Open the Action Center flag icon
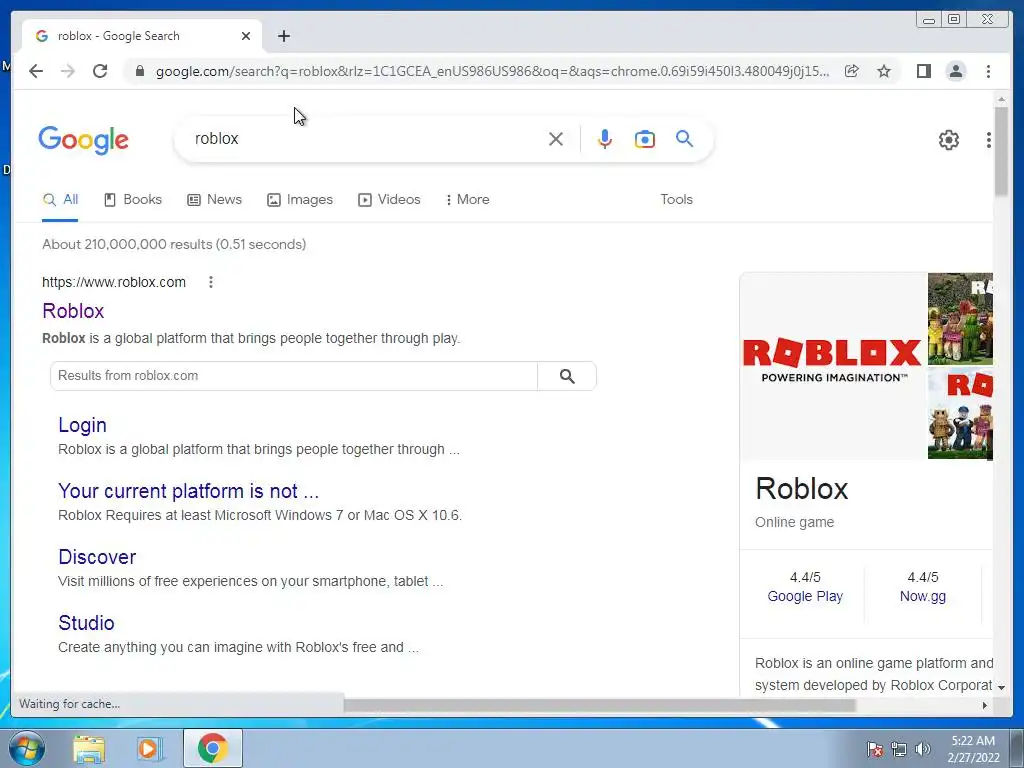The image size is (1024, 768). [875, 750]
